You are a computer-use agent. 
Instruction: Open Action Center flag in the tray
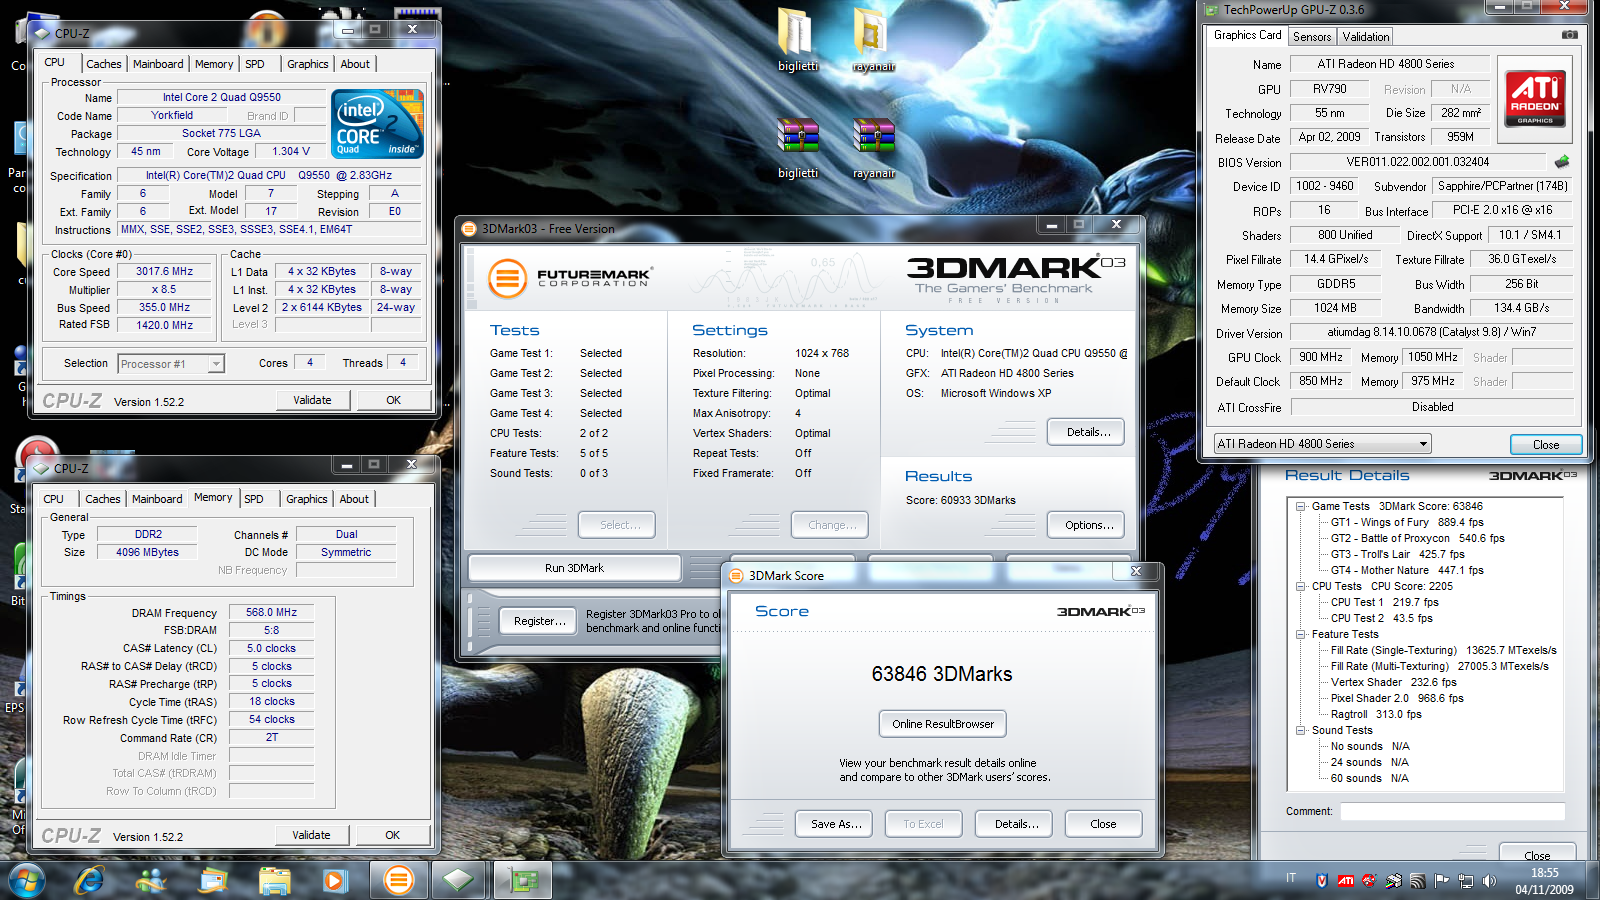[x=1441, y=881]
